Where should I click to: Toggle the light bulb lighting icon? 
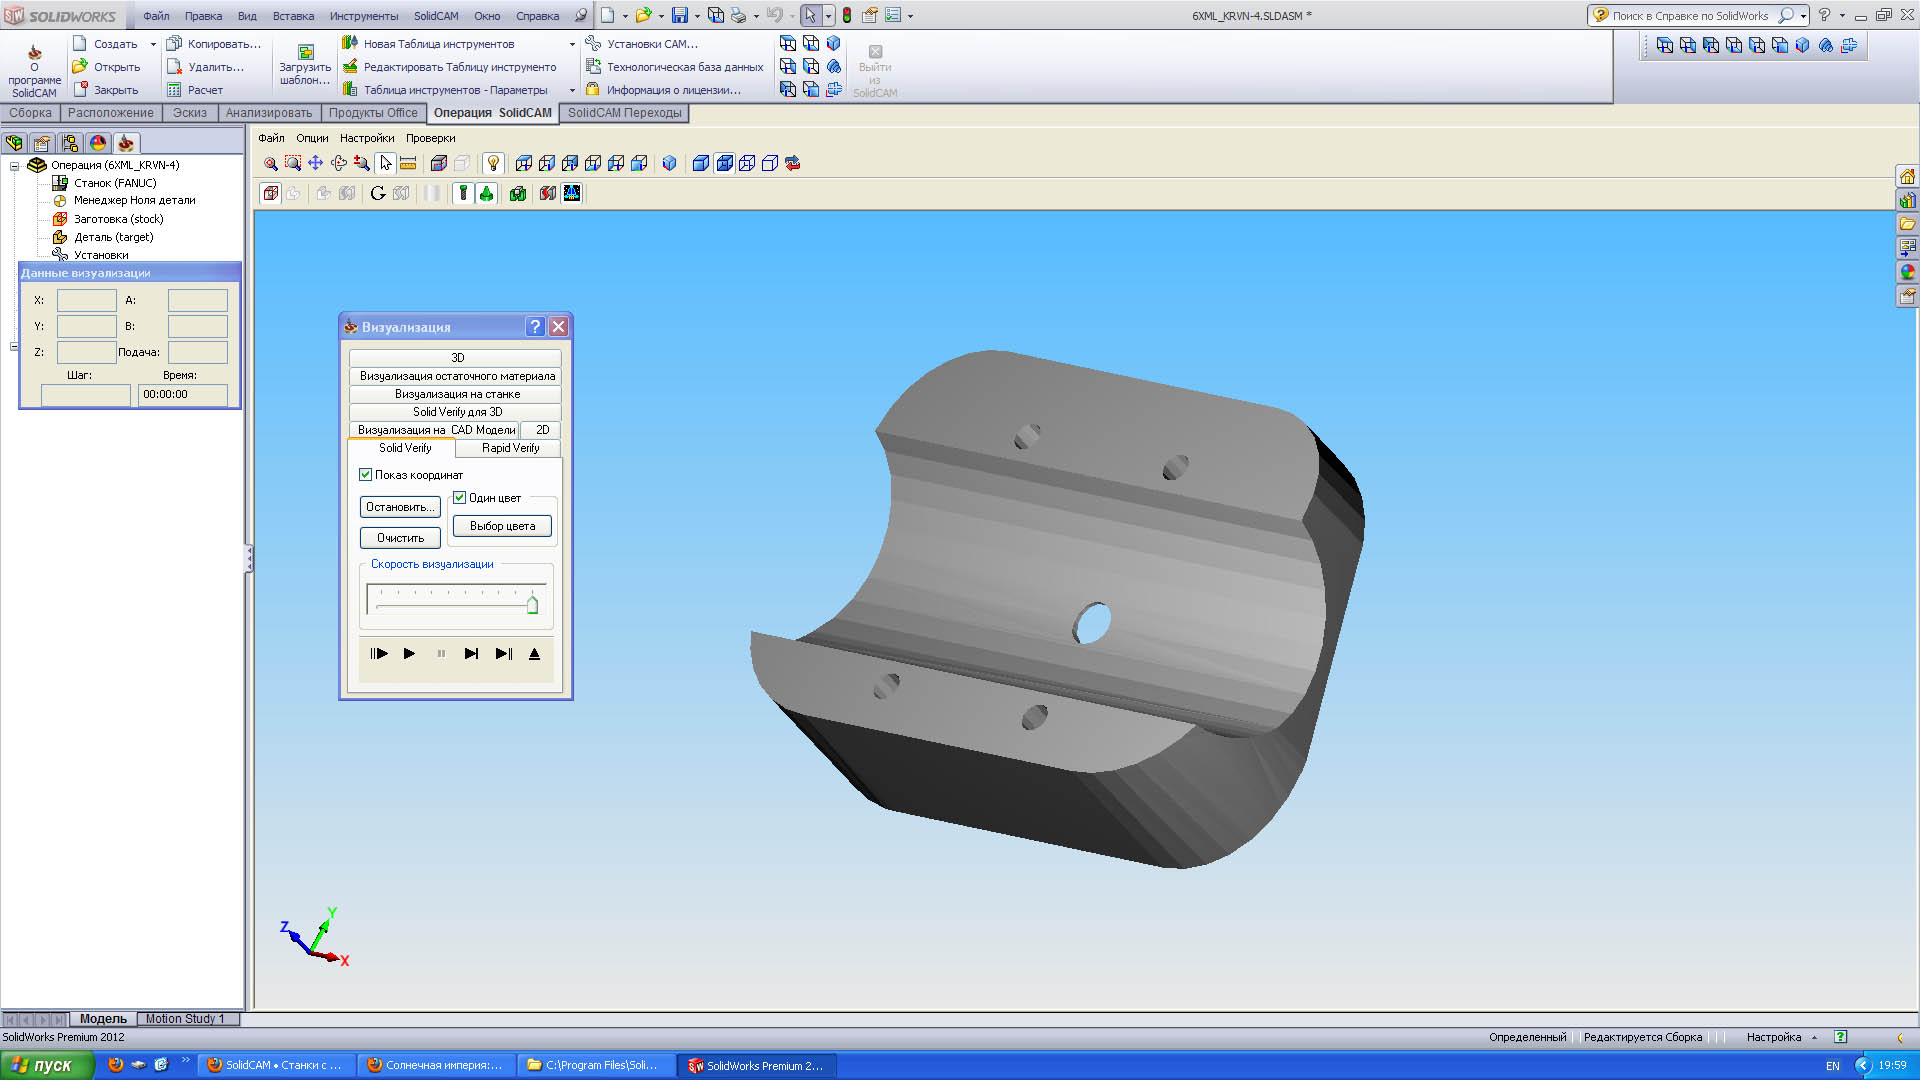[493, 163]
